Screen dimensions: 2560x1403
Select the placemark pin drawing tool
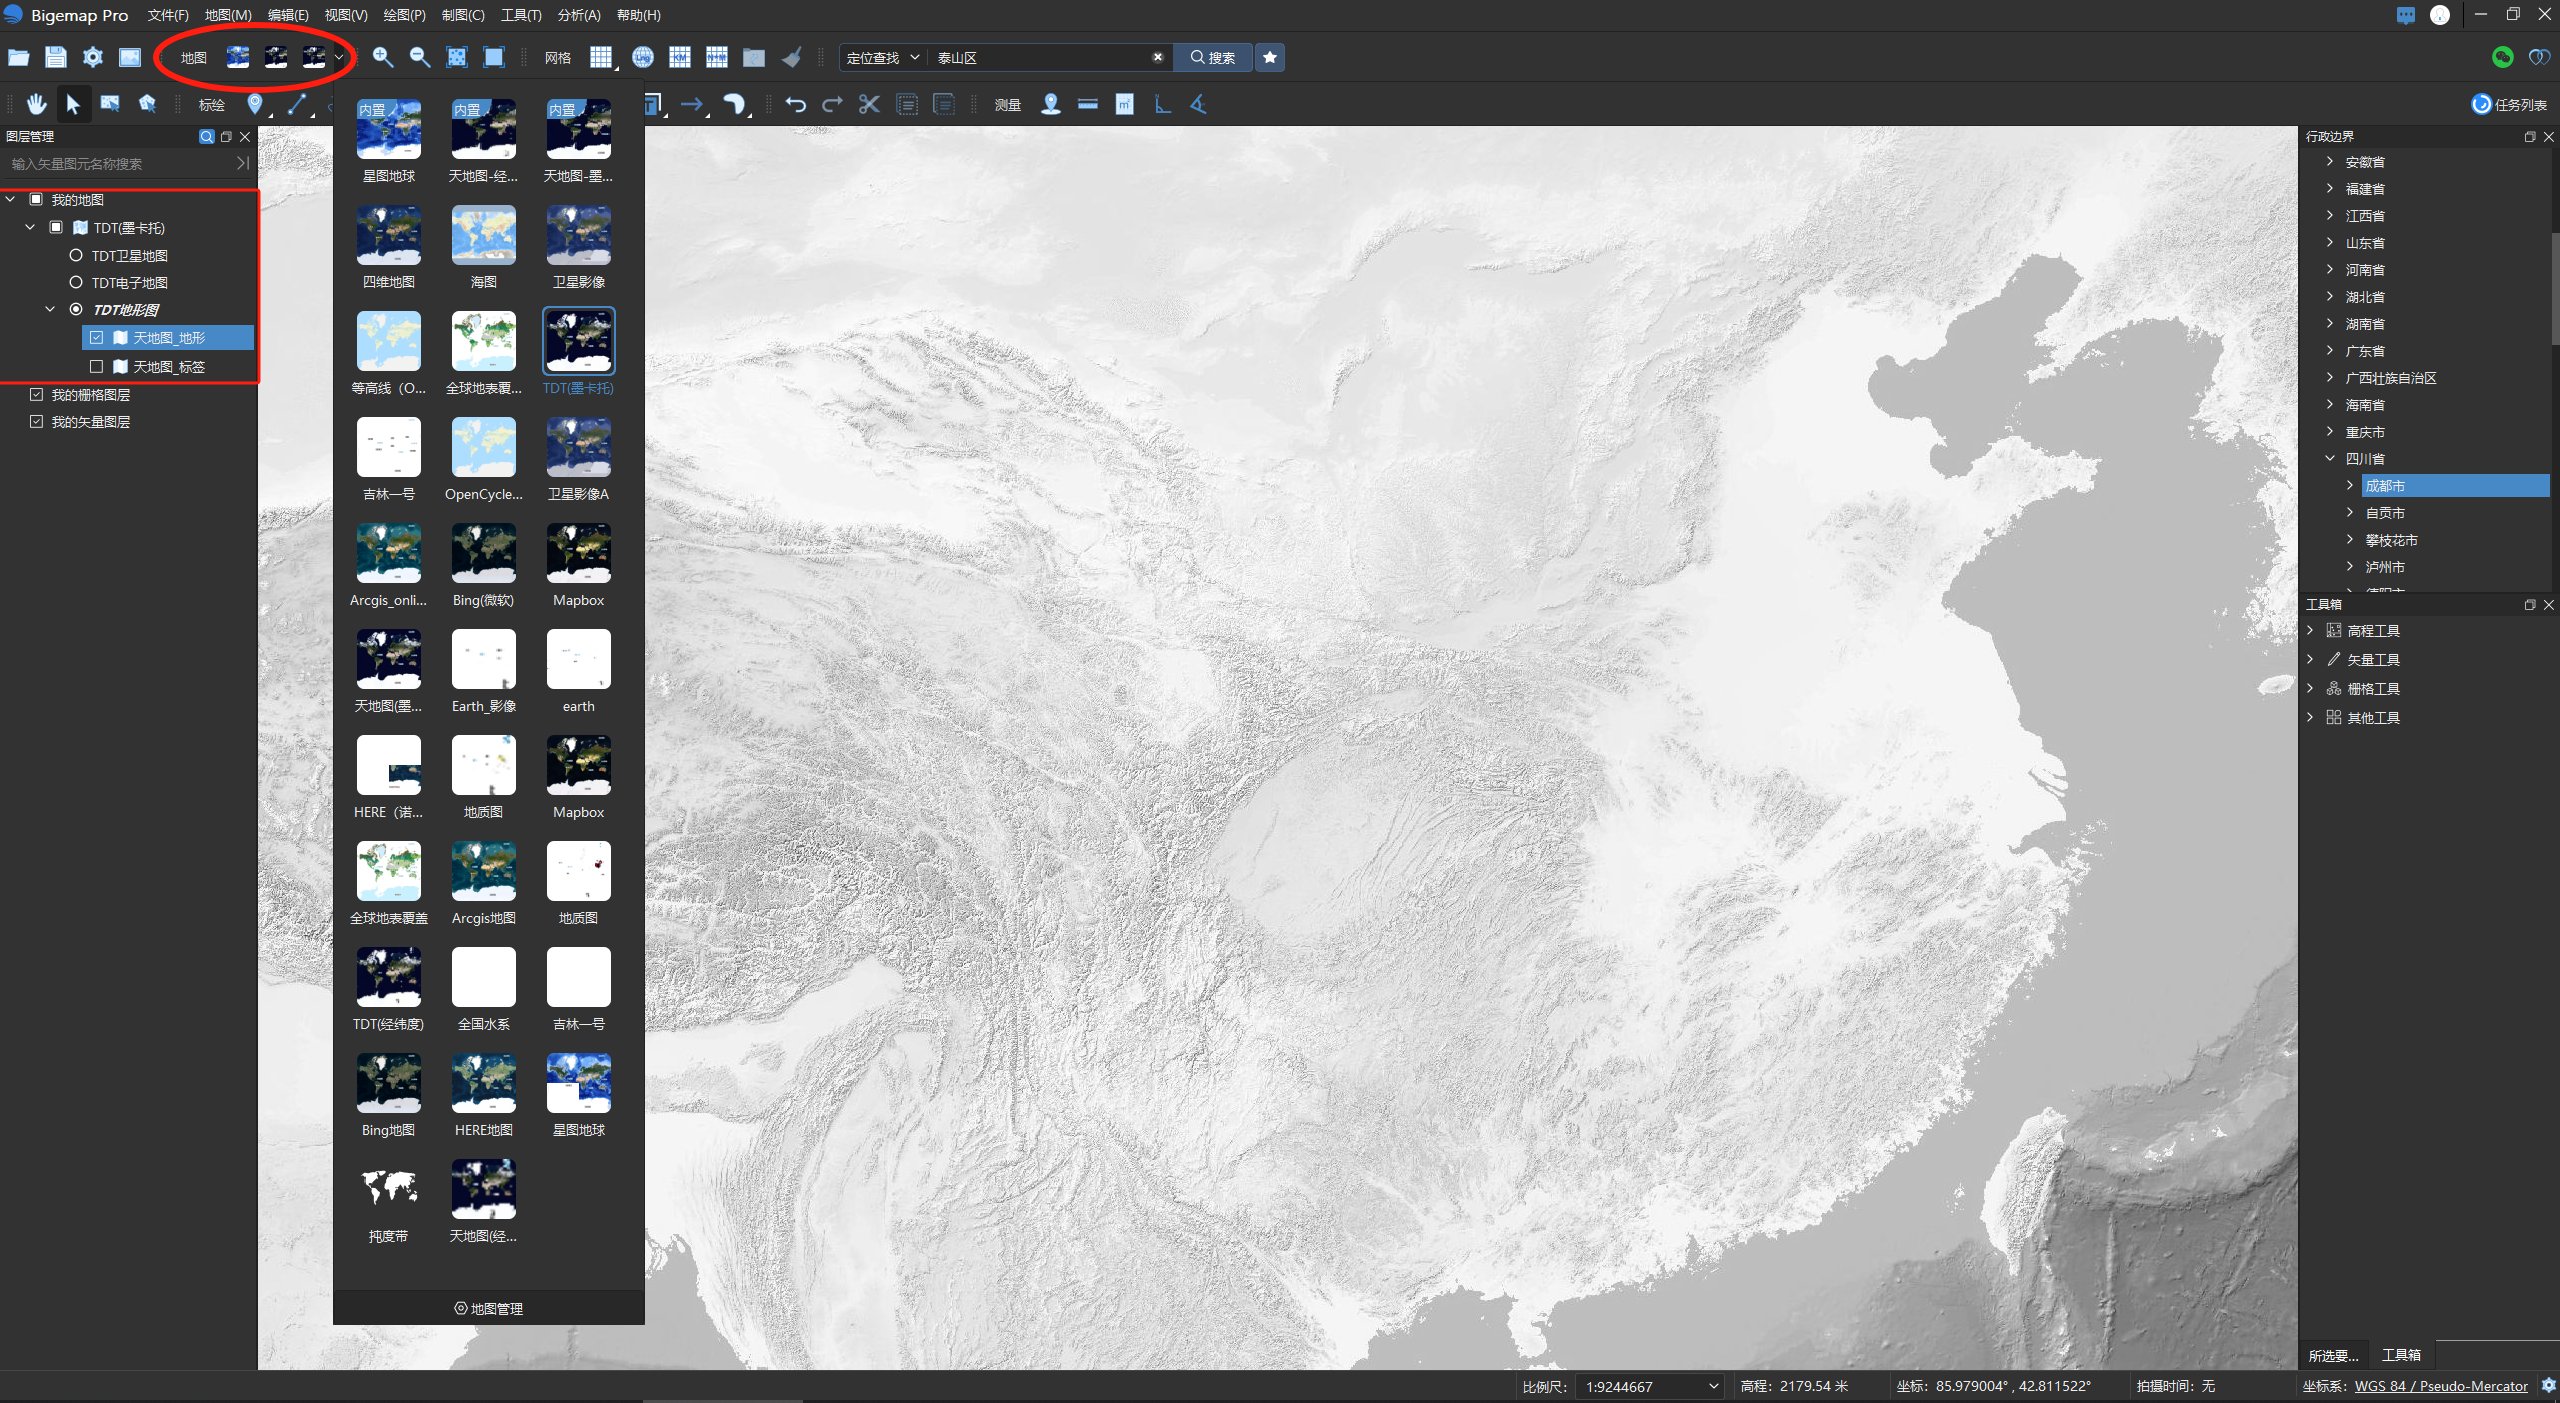tap(255, 104)
